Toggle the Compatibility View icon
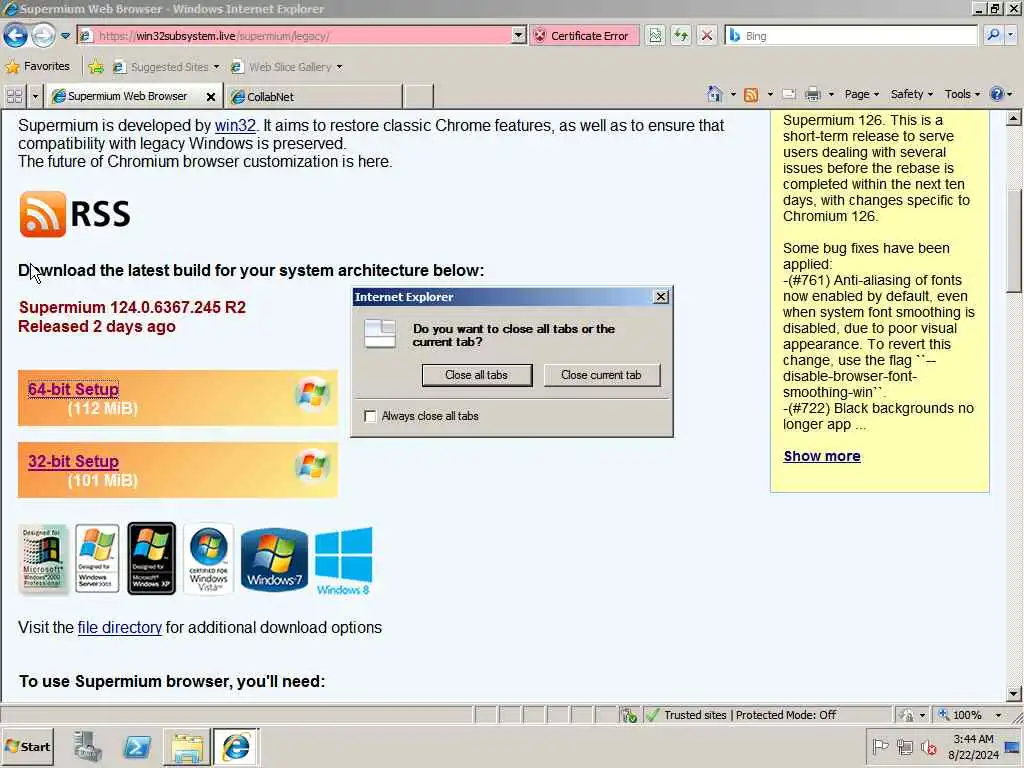 [655, 36]
